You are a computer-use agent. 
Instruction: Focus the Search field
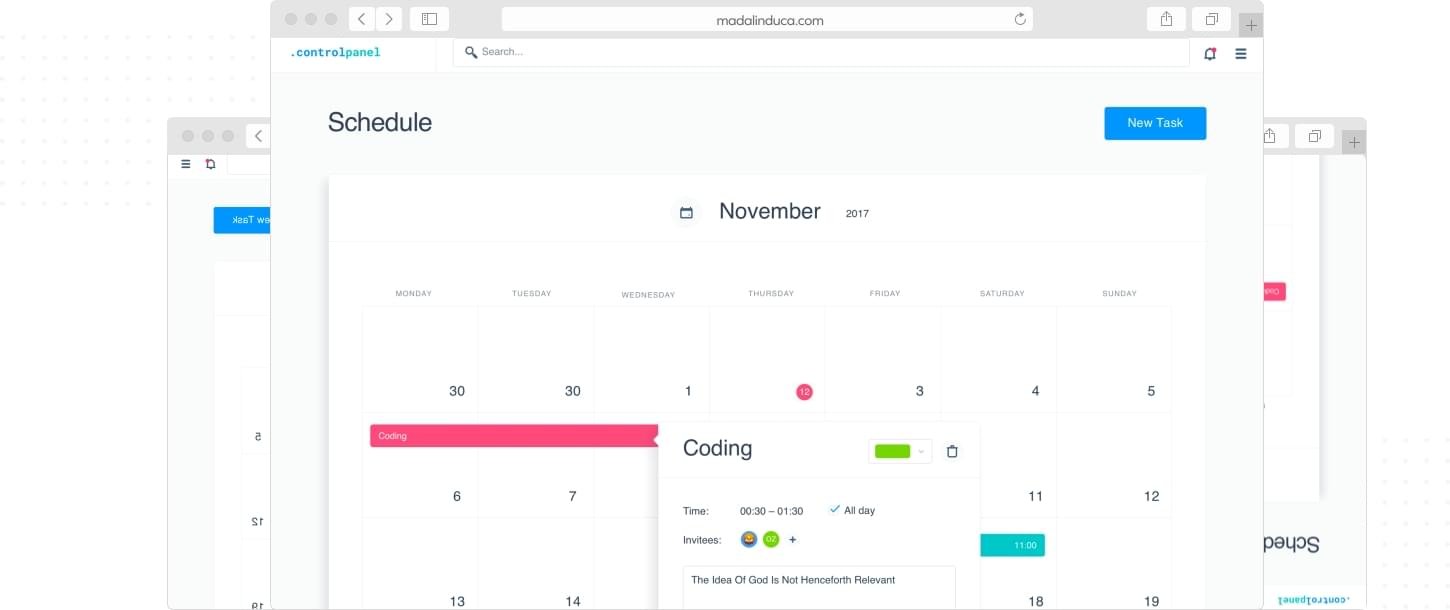pos(820,52)
